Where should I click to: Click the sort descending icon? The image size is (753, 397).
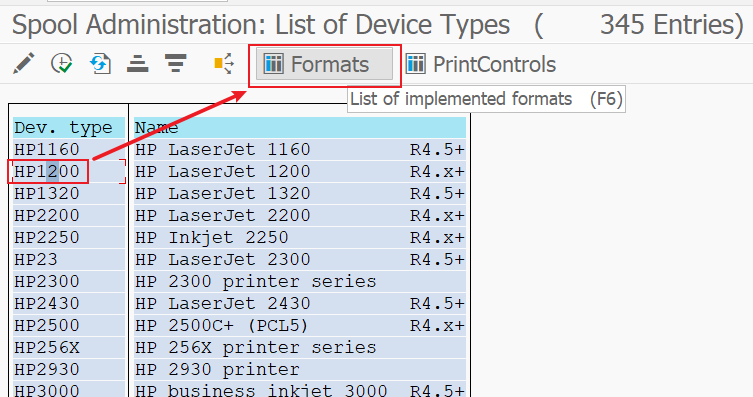175,63
